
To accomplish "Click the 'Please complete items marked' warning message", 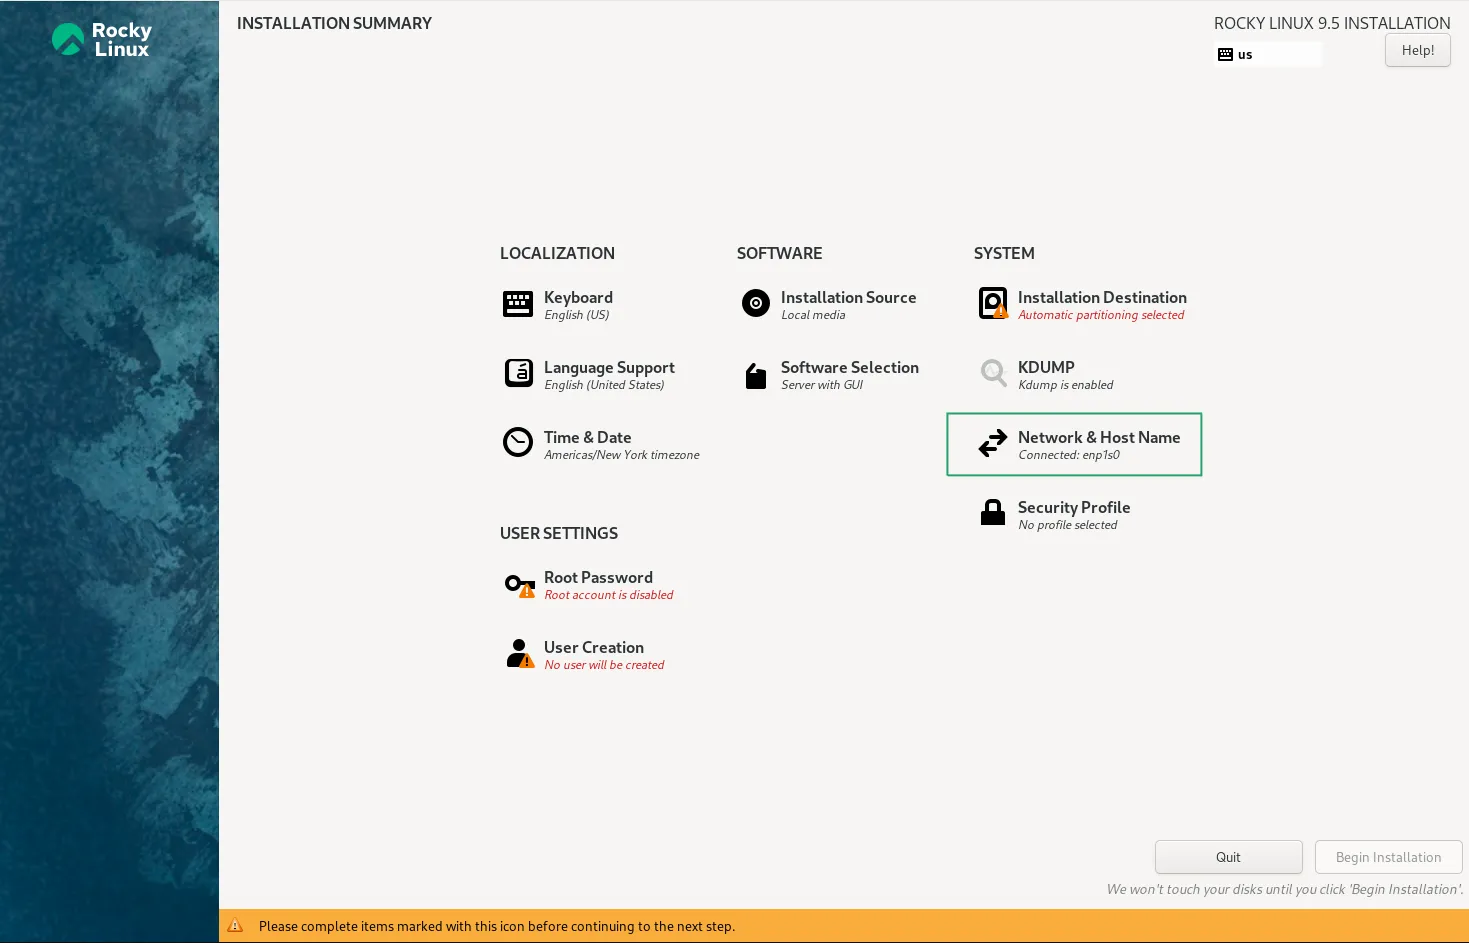I will (x=497, y=926).
